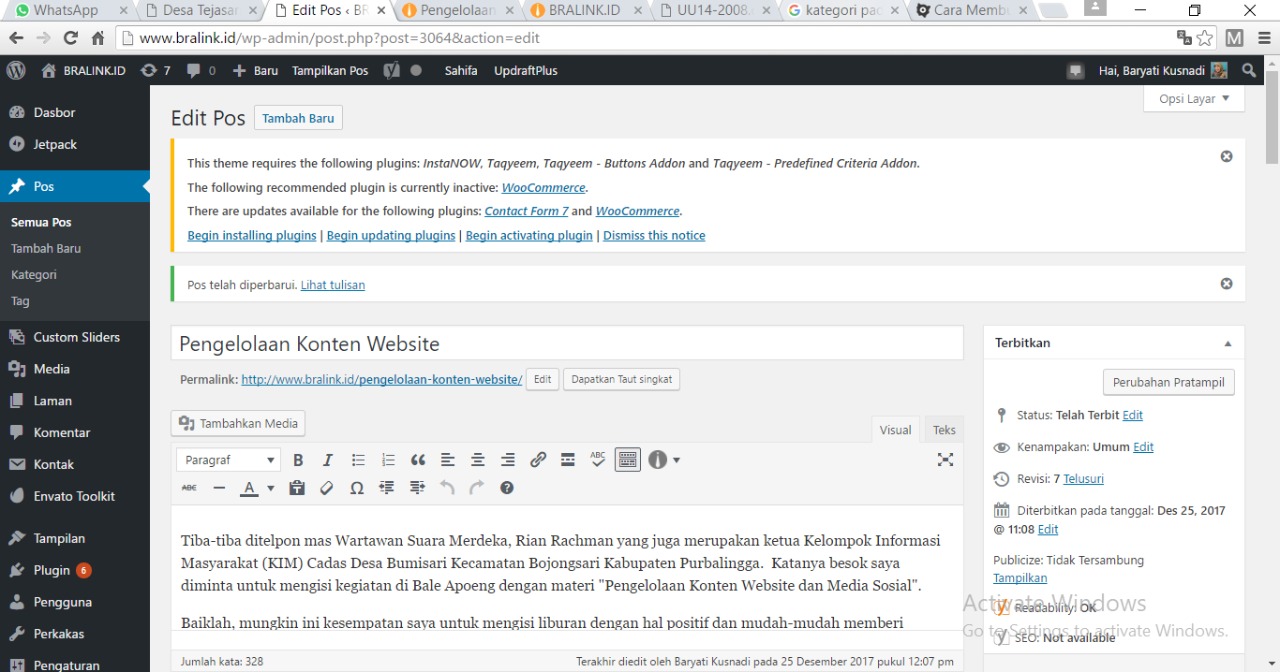Open the updates icon in admin bar
1280x672 pixels.
155,71
